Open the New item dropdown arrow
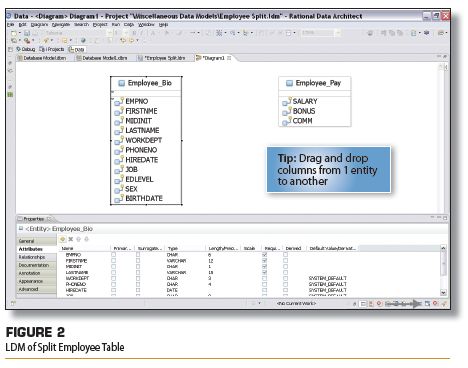The height and width of the screenshot is (368, 468). [x=19, y=33]
